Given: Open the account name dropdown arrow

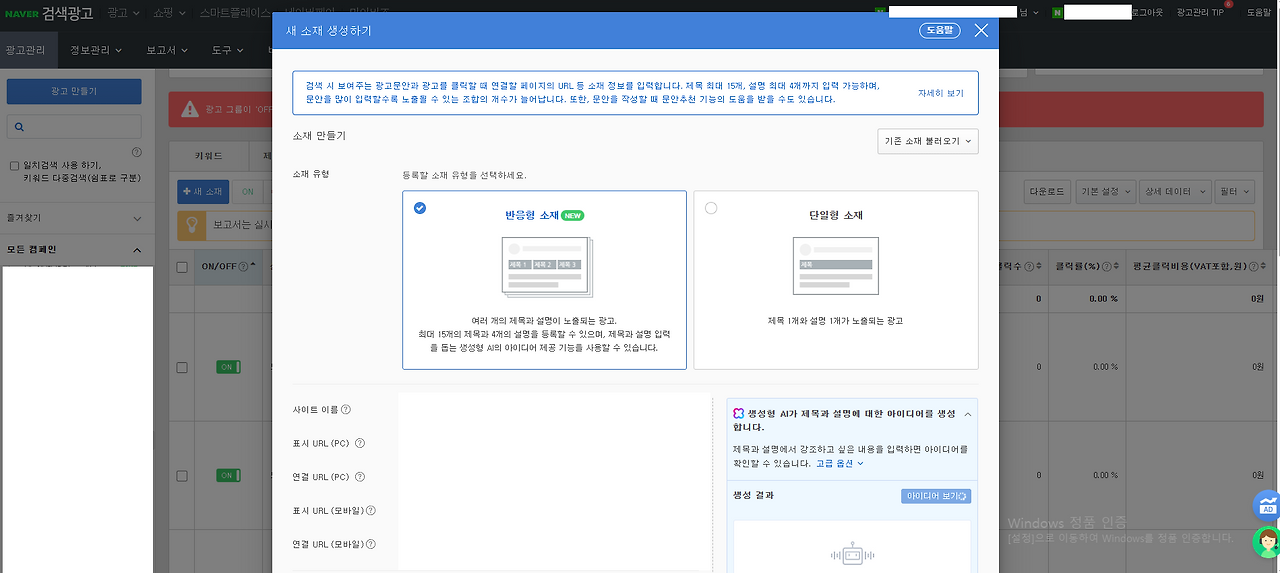Looking at the screenshot, I should click(x=1035, y=12).
